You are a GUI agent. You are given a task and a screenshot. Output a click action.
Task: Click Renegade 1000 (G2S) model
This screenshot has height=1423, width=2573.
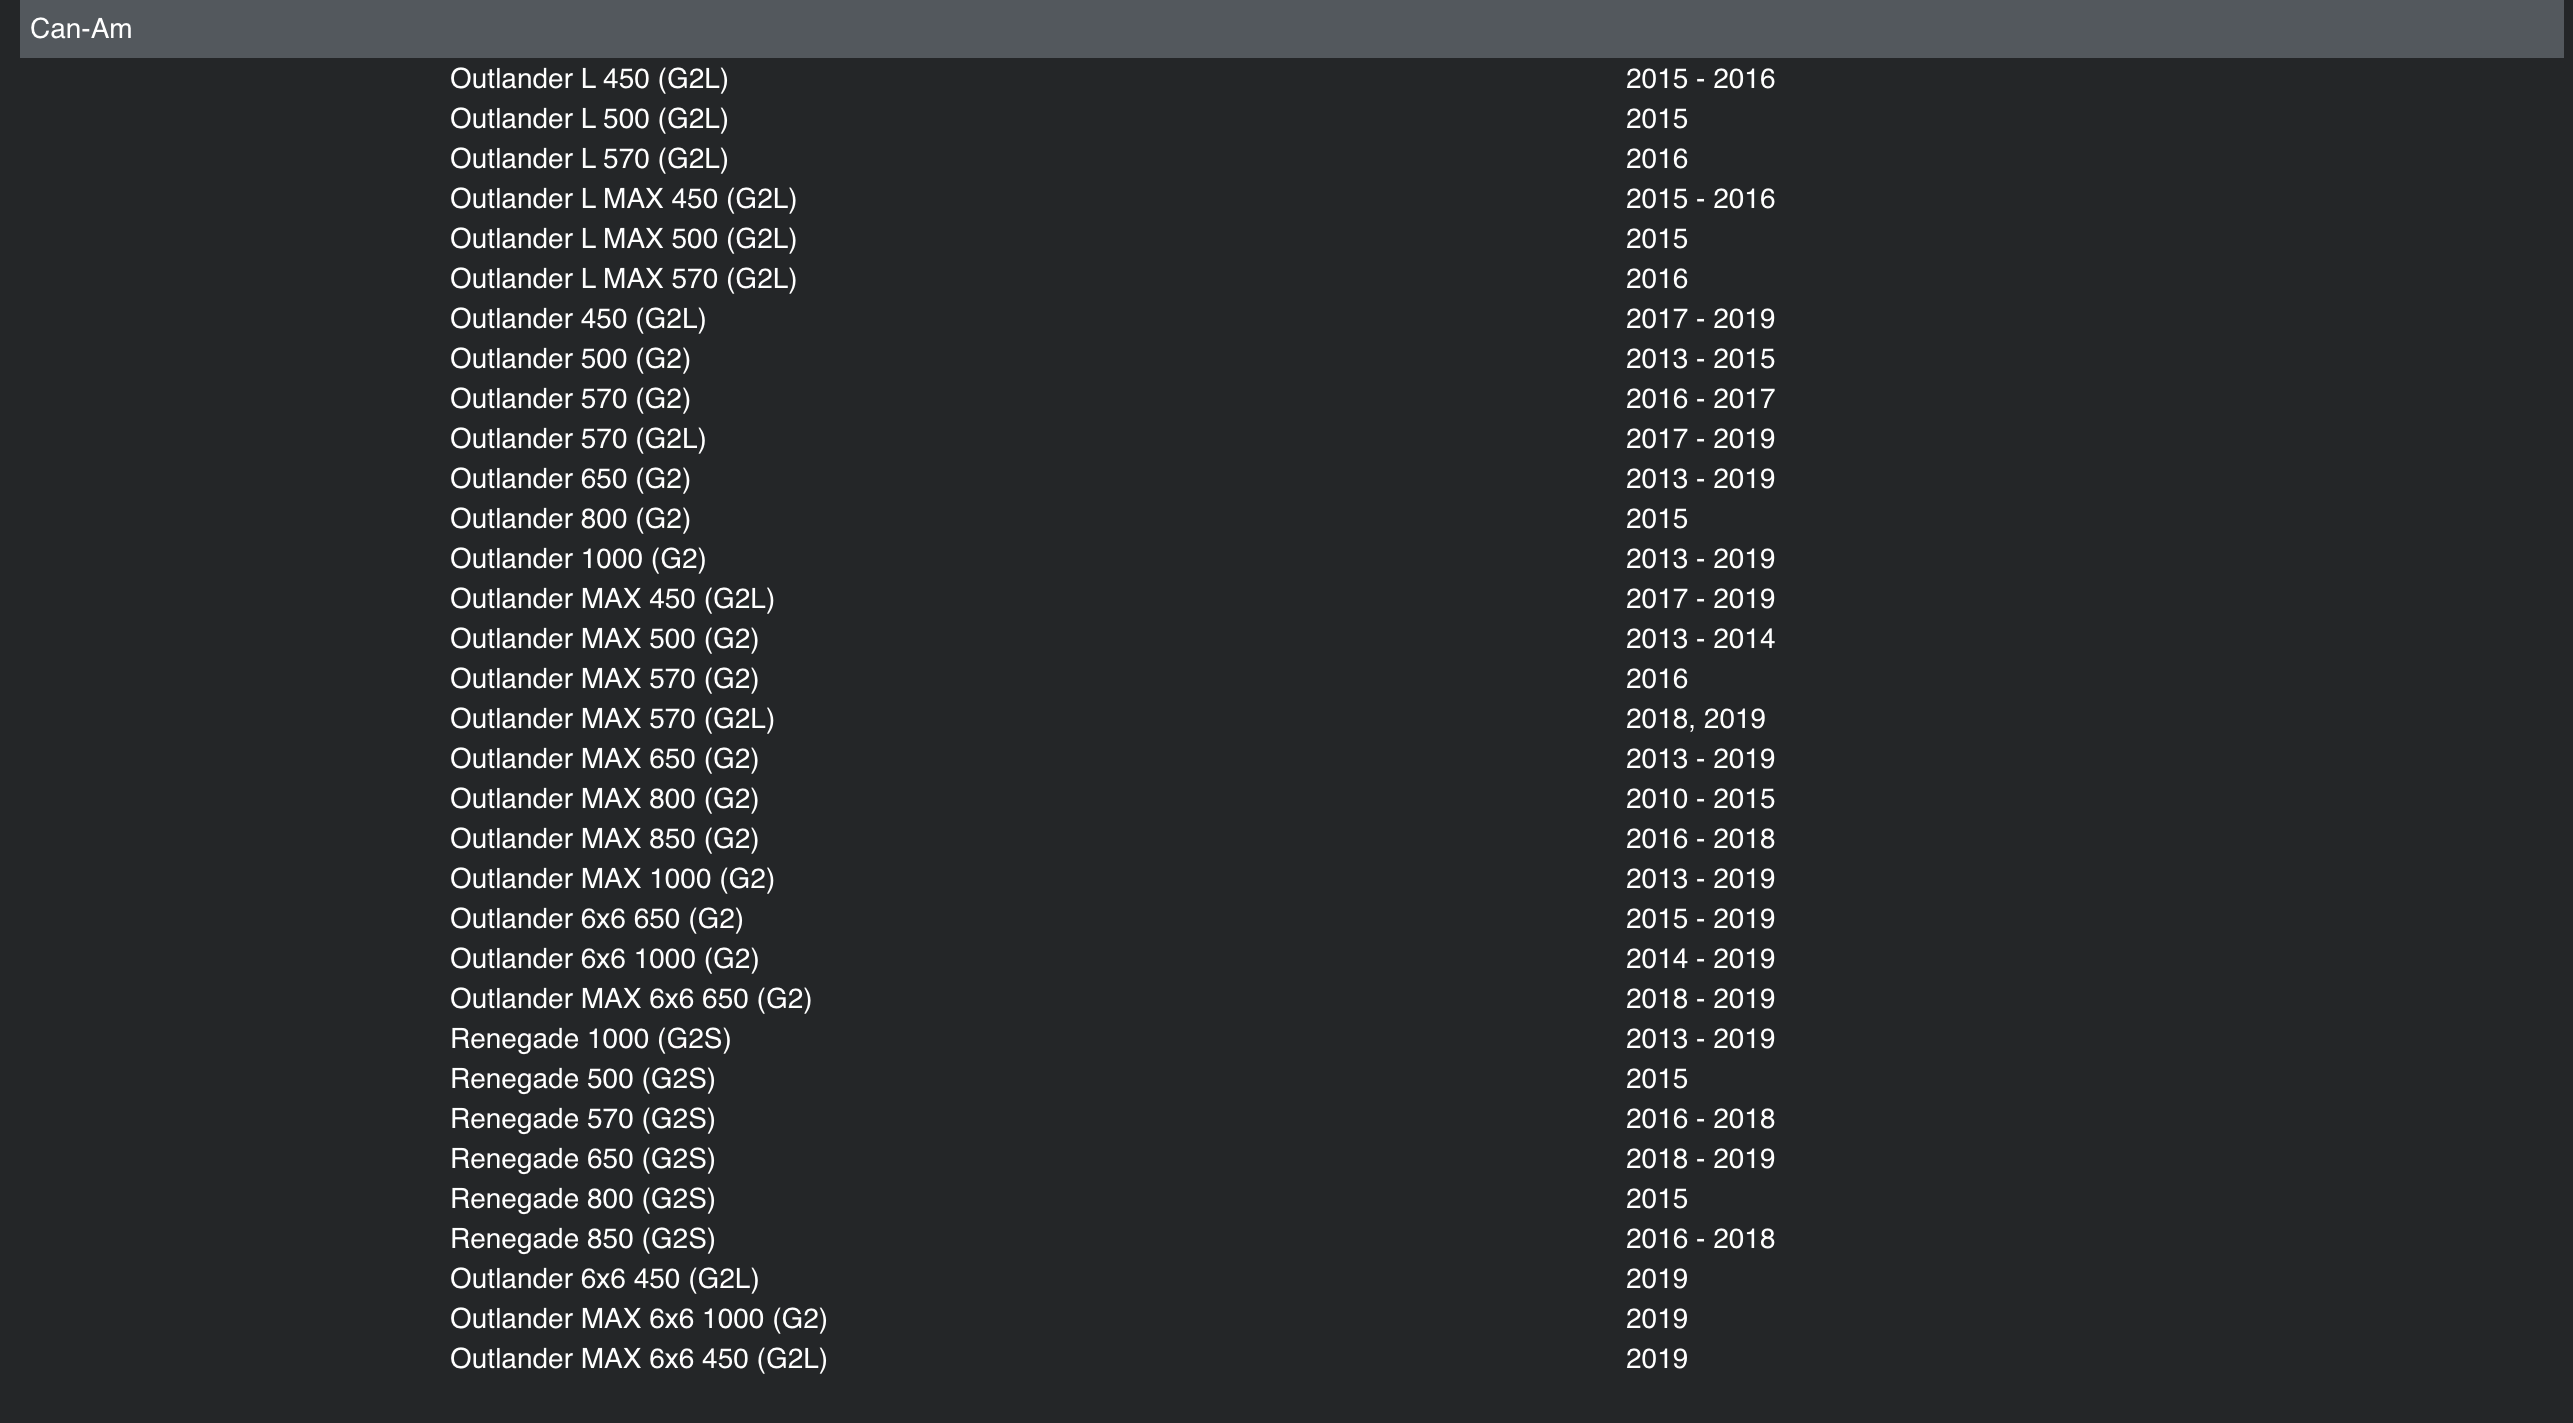(x=590, y=1039)
